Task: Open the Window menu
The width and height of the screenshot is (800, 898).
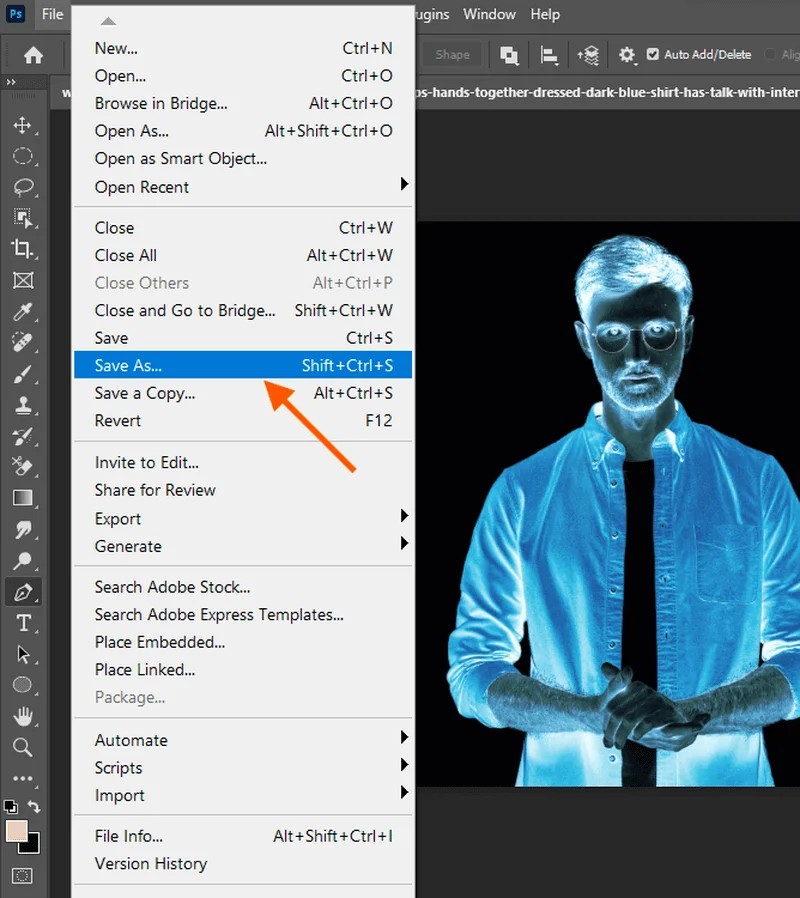Action: tap(489, 14)
